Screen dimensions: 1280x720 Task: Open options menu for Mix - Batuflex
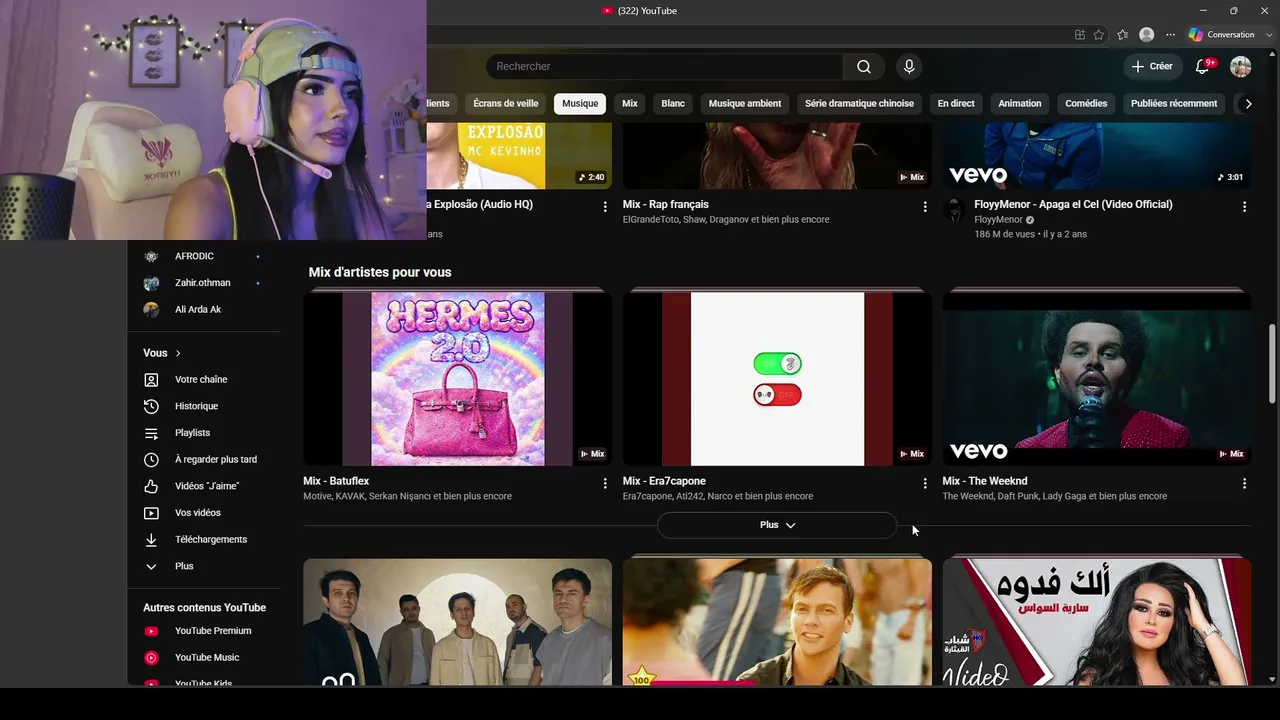point(605,483)
